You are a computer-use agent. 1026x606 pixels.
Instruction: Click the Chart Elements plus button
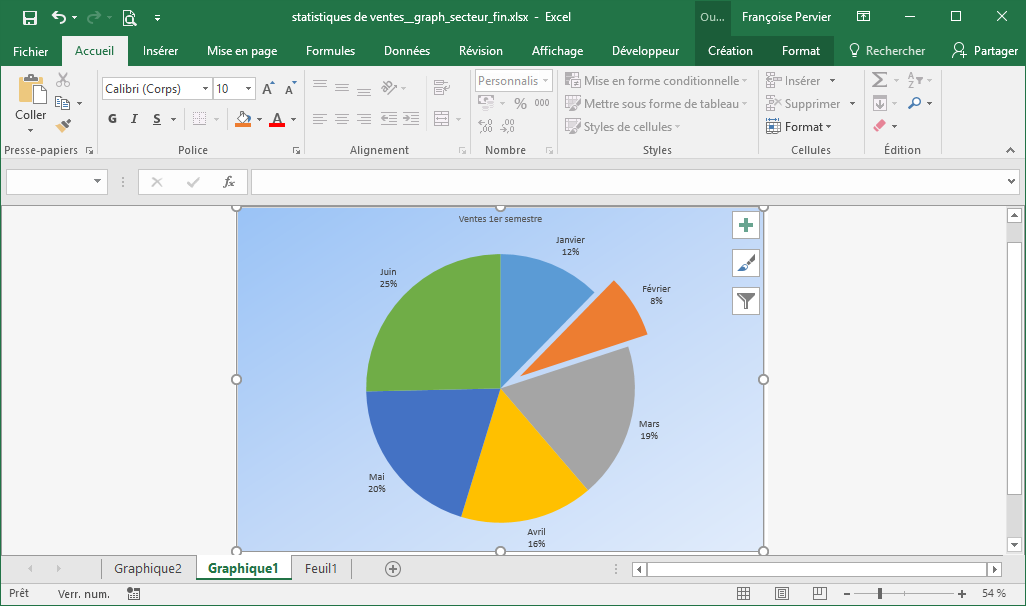[745, 225]
